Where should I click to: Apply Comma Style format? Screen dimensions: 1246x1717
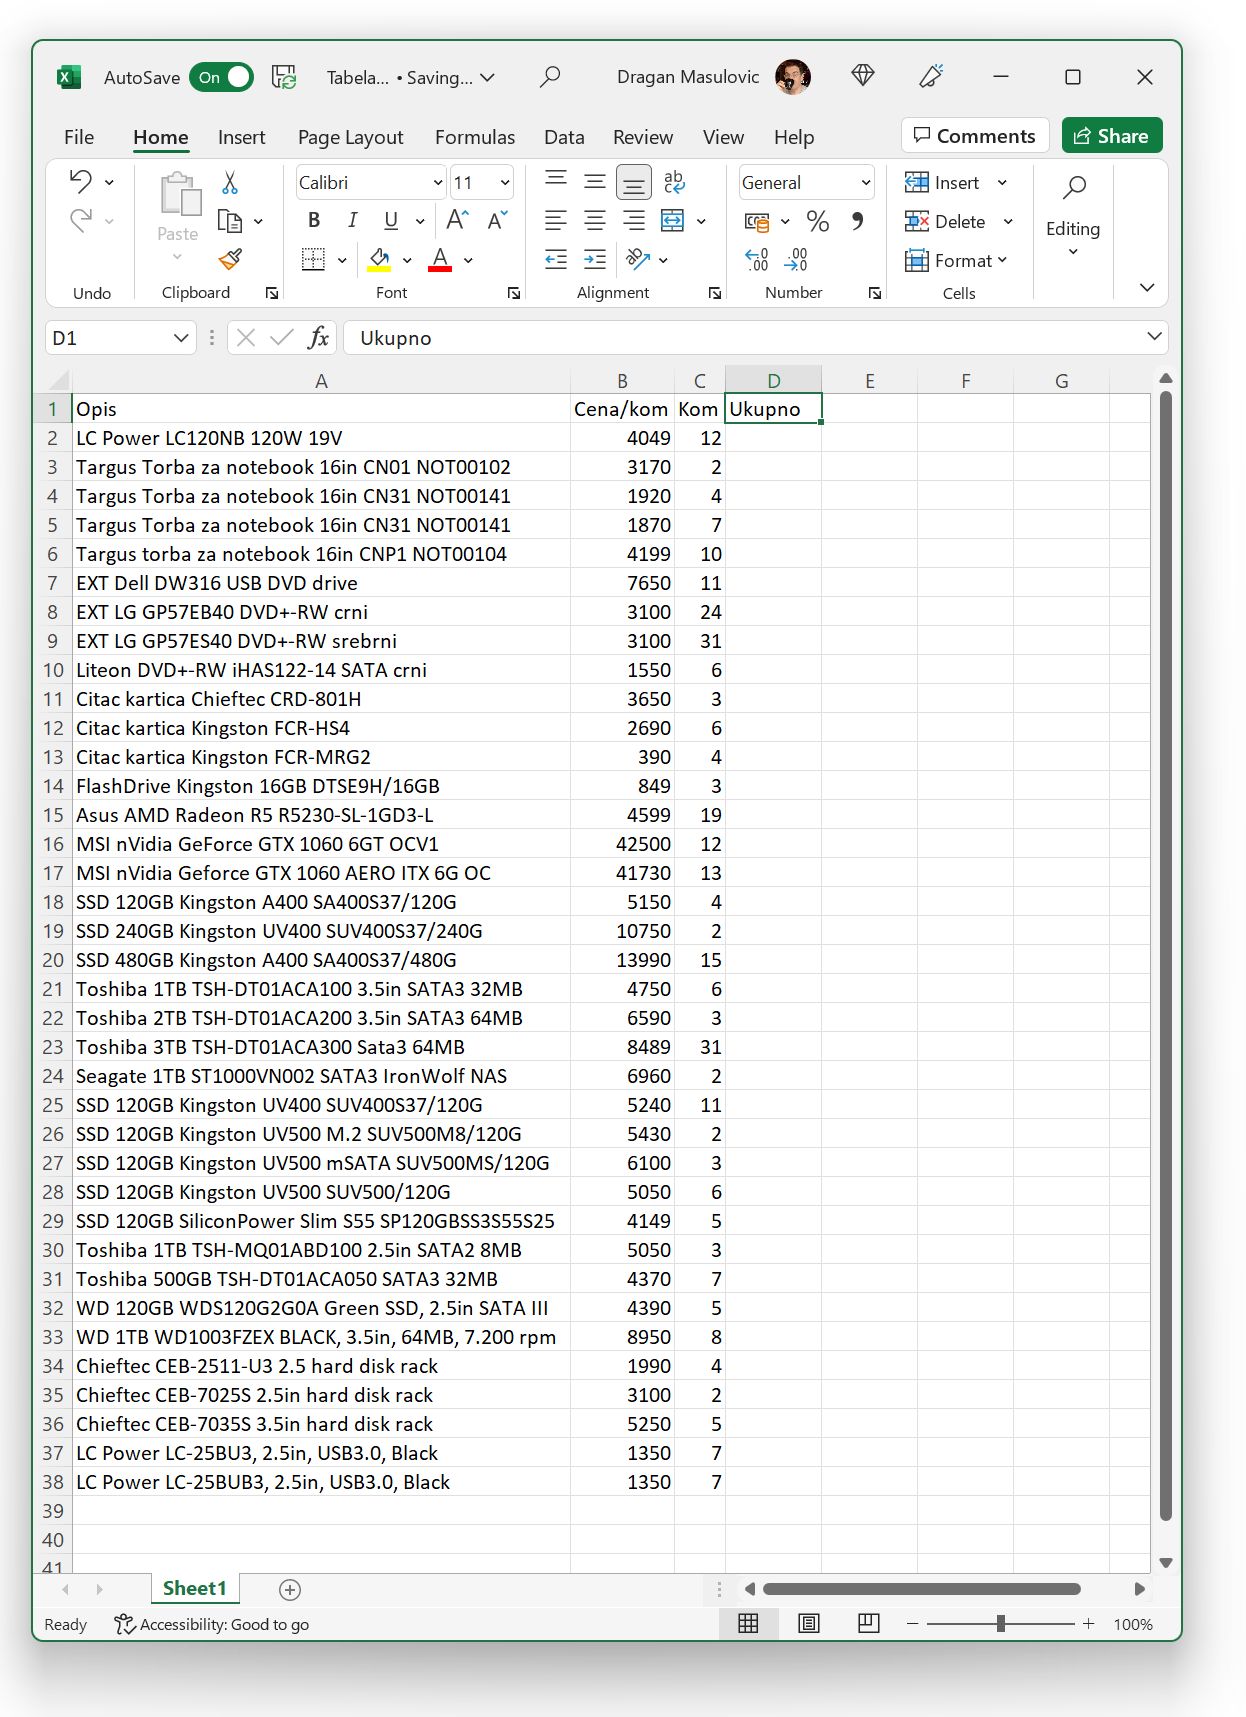pyautogui.click(x=858, y=221)
